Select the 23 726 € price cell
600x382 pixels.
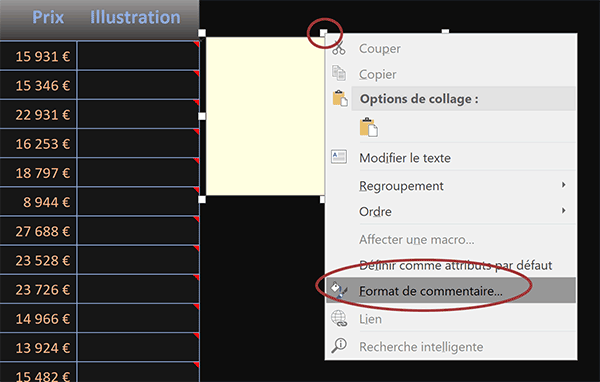point(38,289)
